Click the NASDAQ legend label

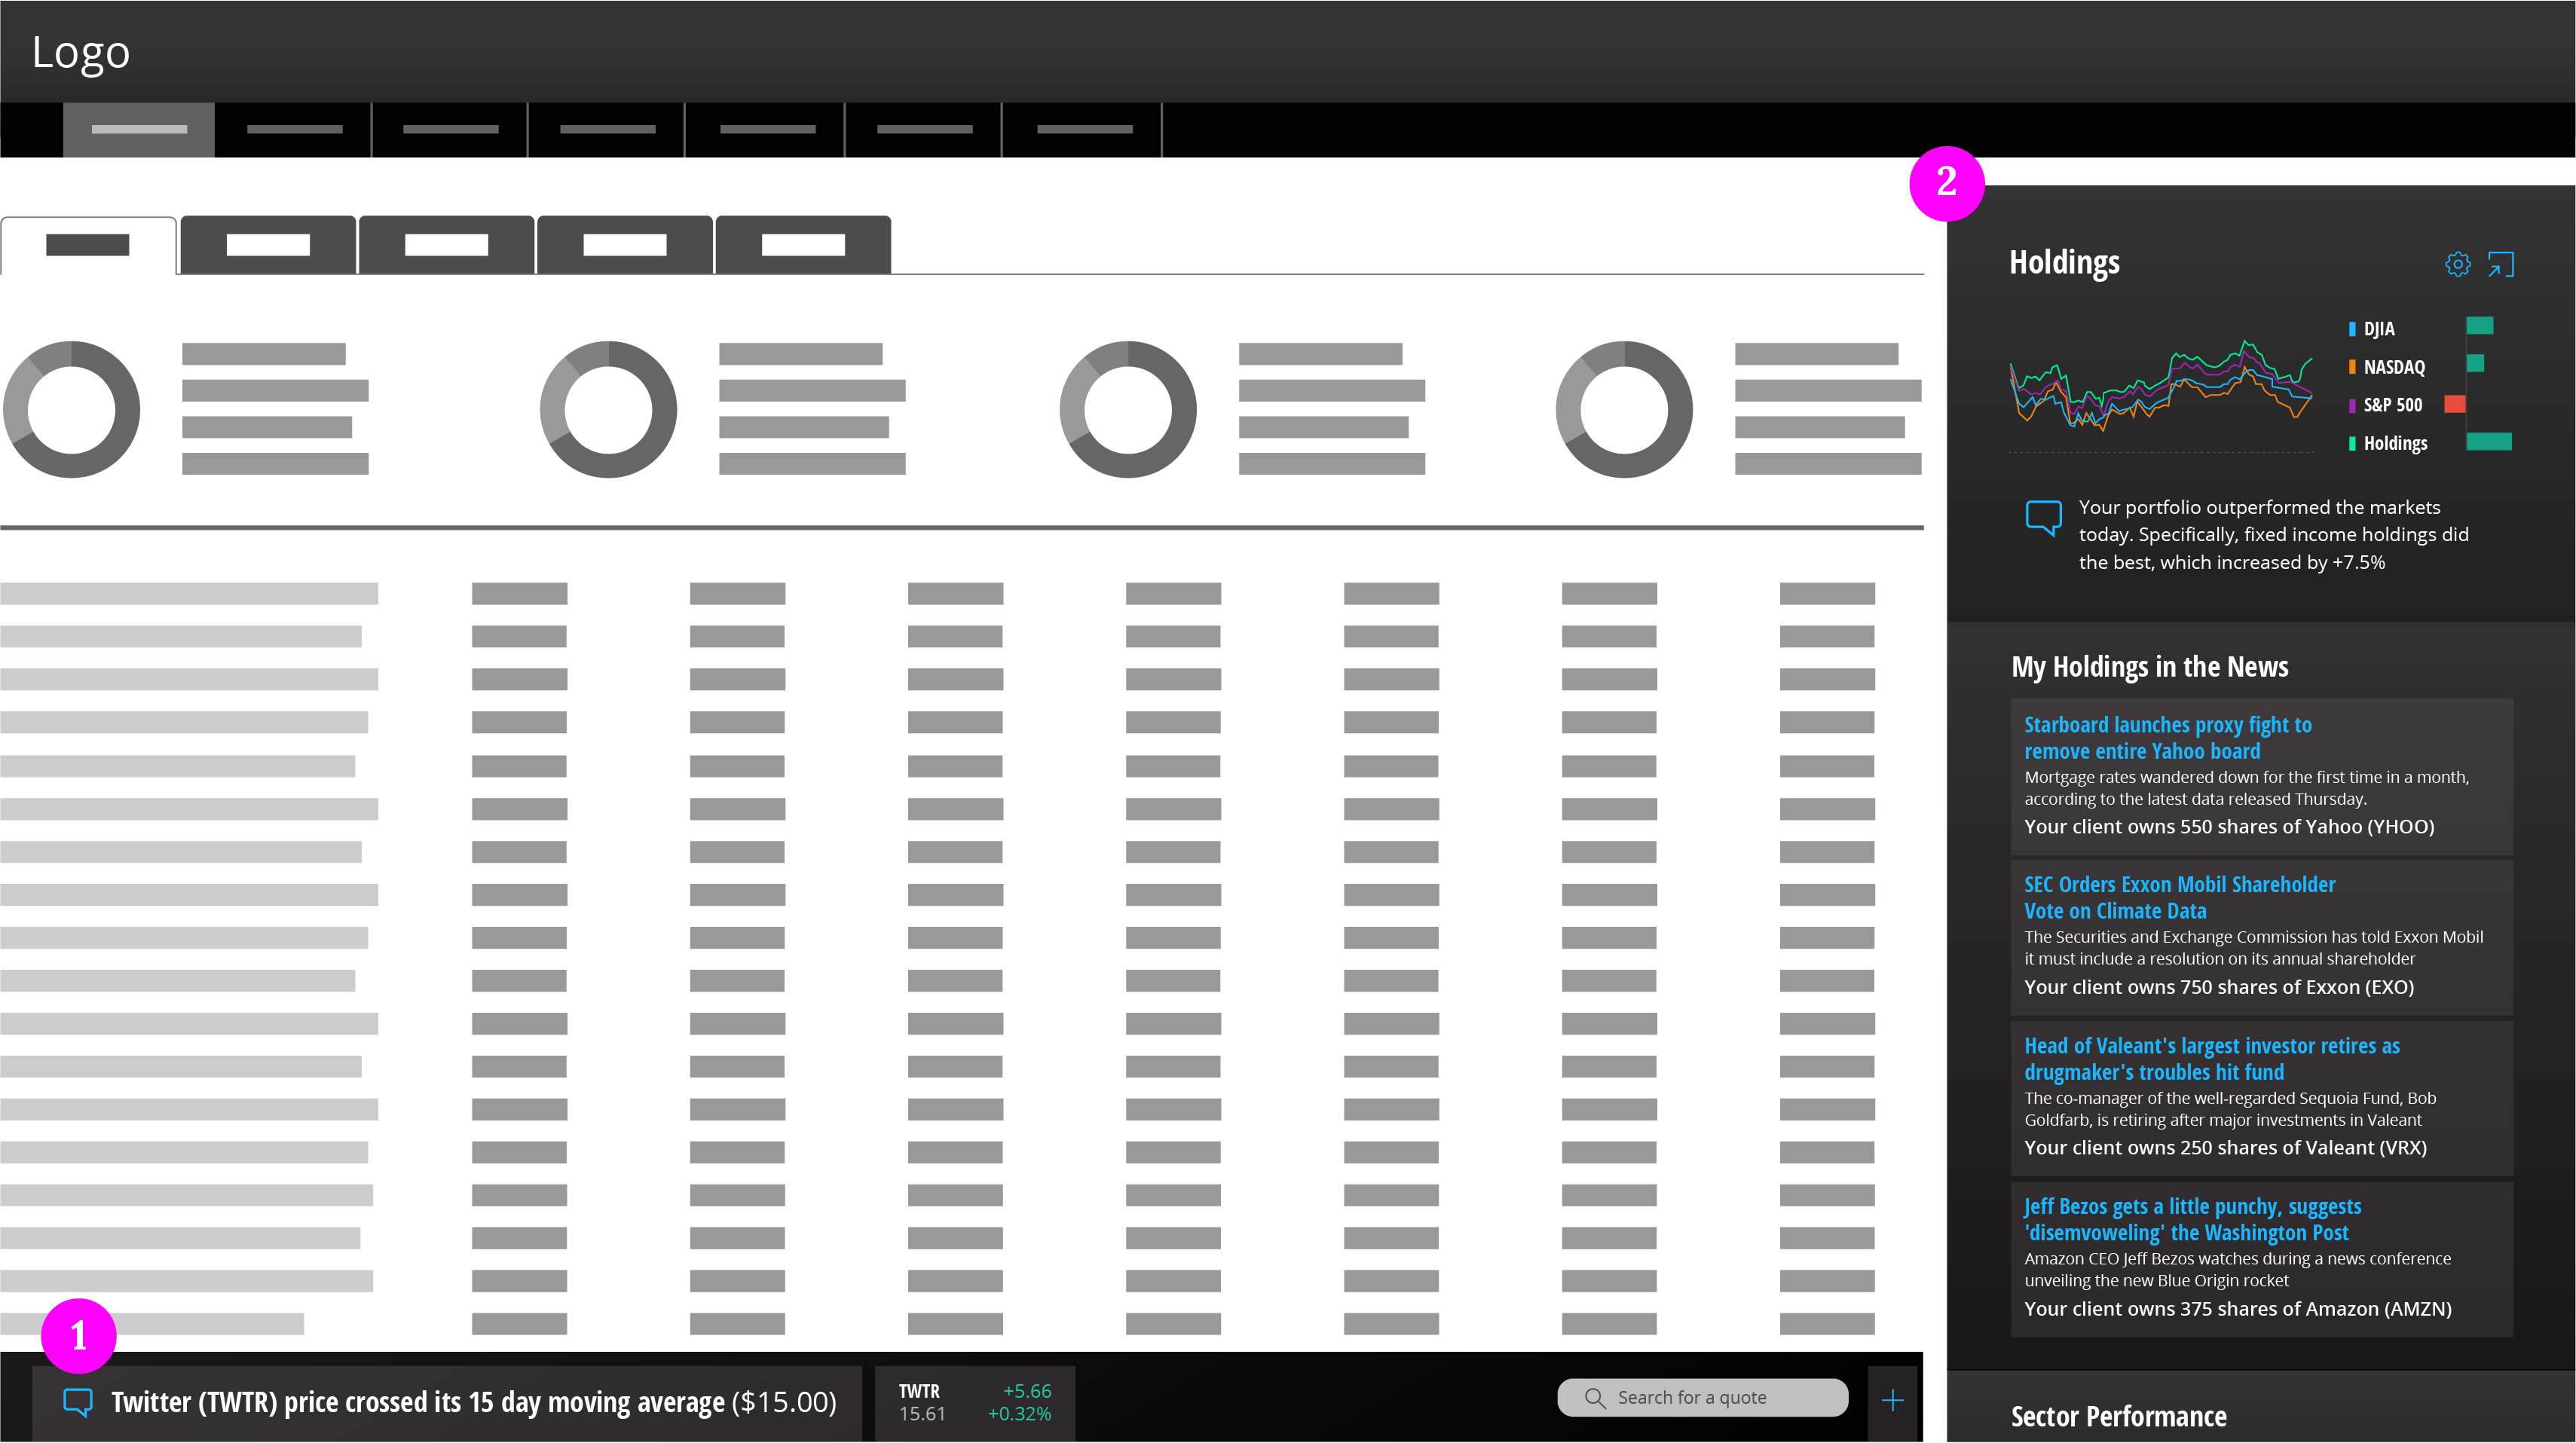(x=2394, y=367)
